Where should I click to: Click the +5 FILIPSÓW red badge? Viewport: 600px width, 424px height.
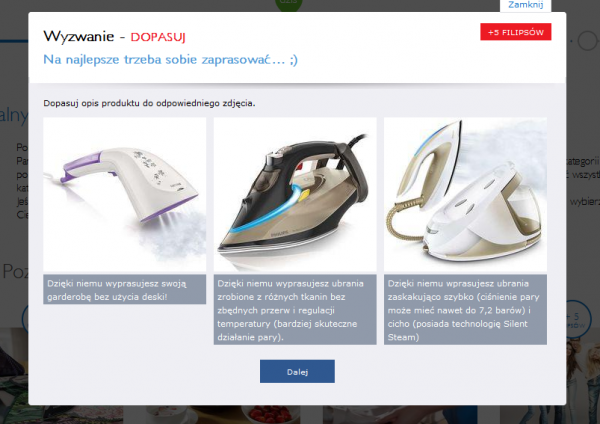tap(515, 32)
